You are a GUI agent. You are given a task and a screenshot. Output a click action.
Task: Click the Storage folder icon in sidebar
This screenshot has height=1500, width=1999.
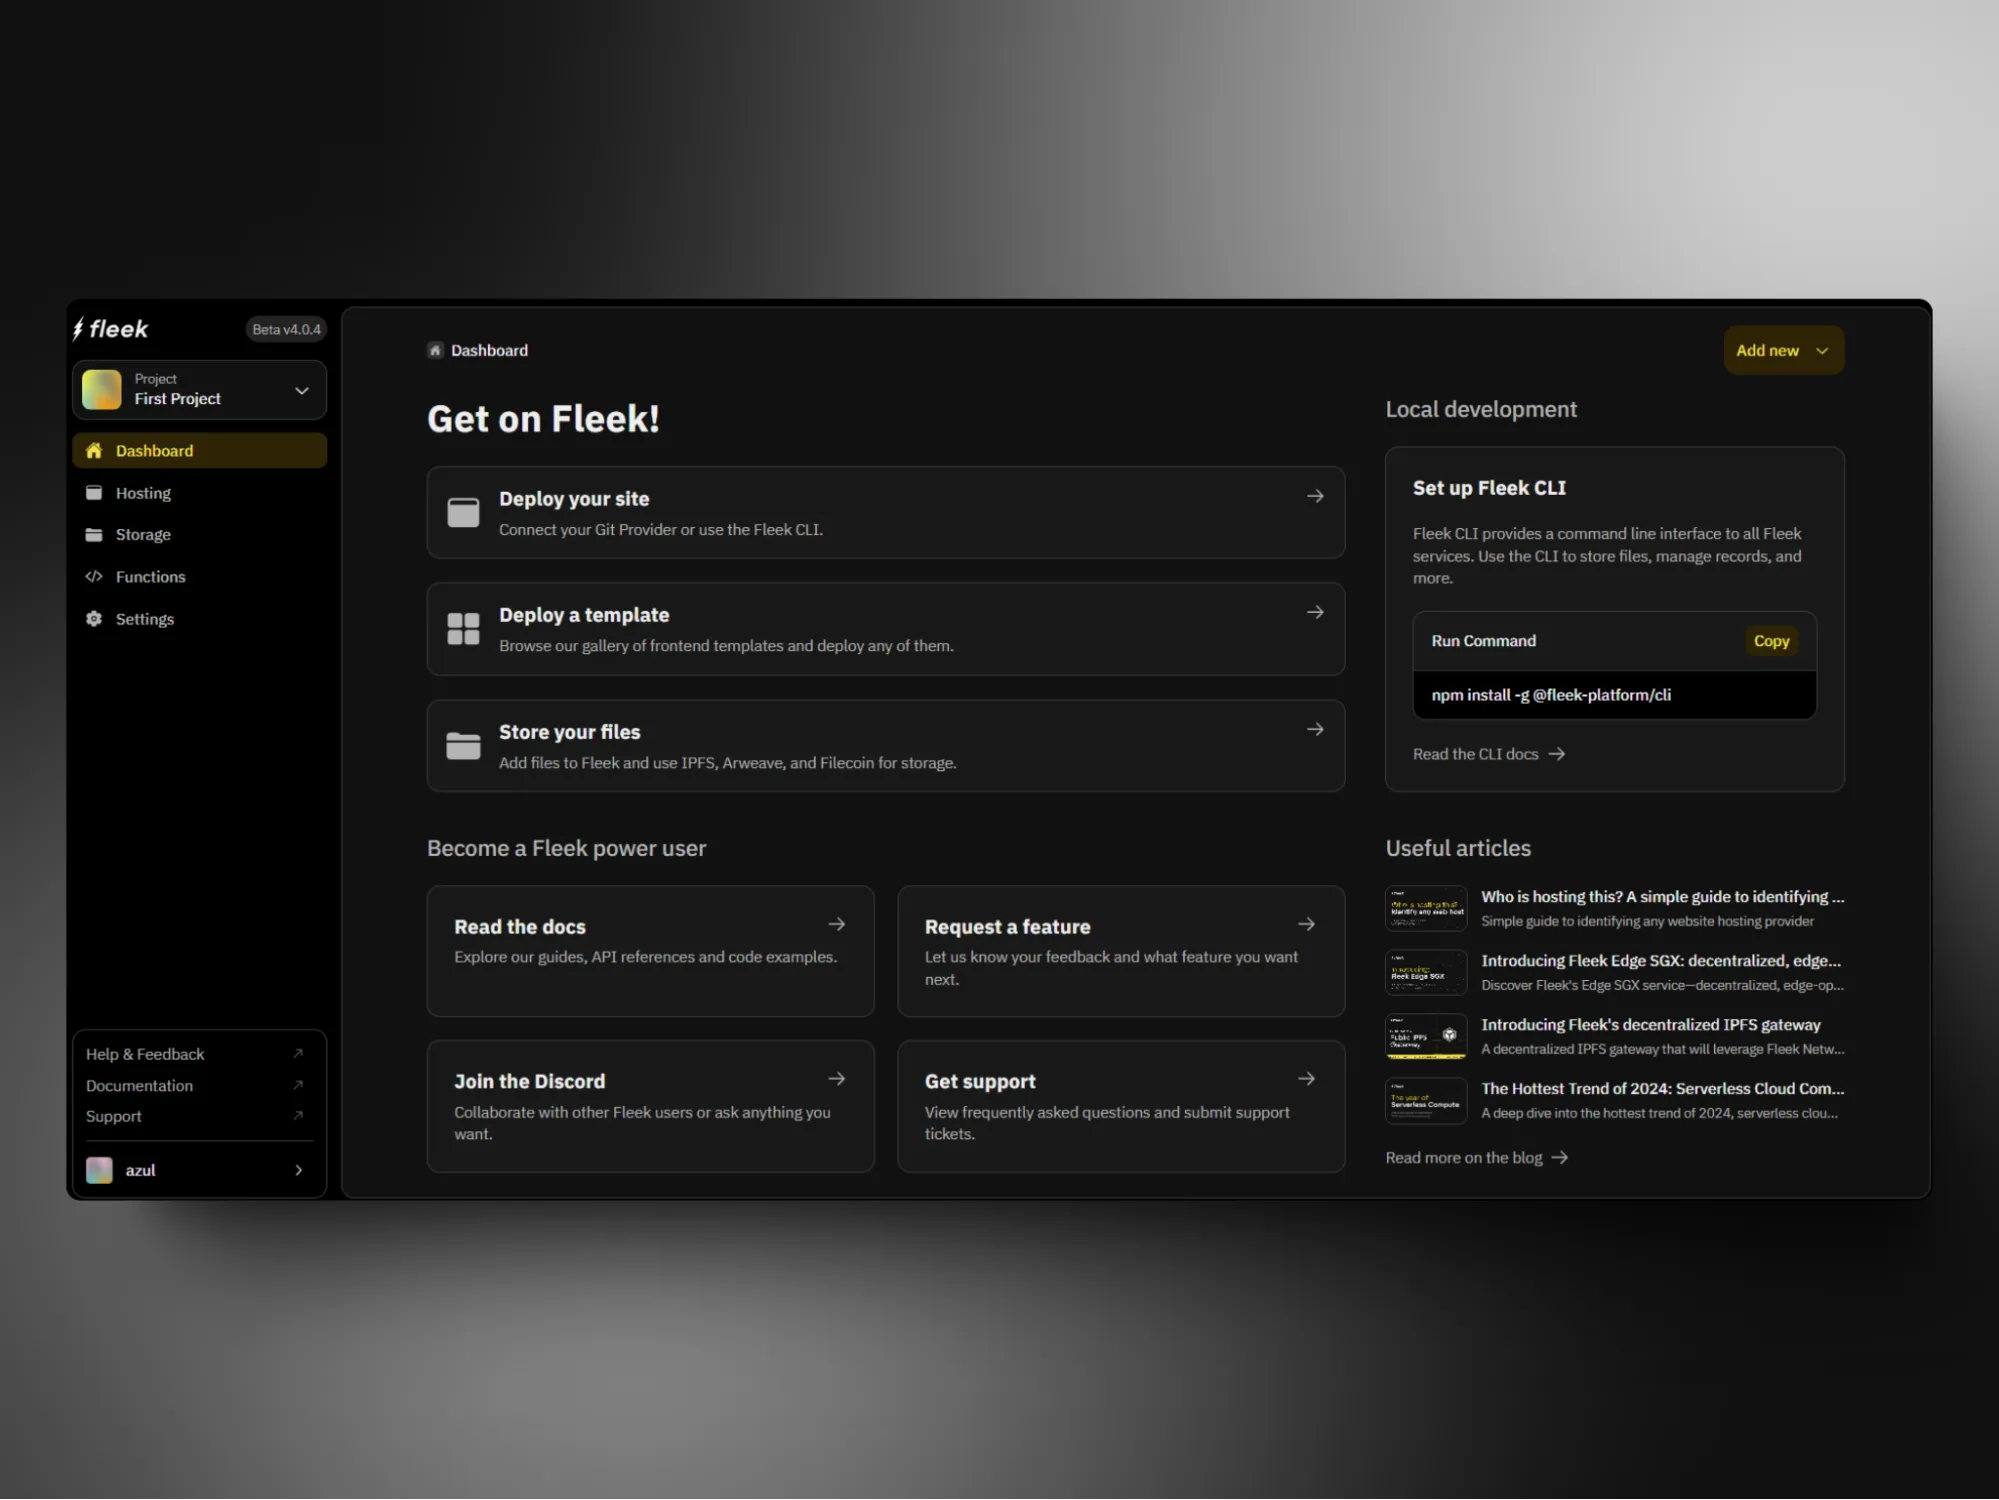(94, 535)
